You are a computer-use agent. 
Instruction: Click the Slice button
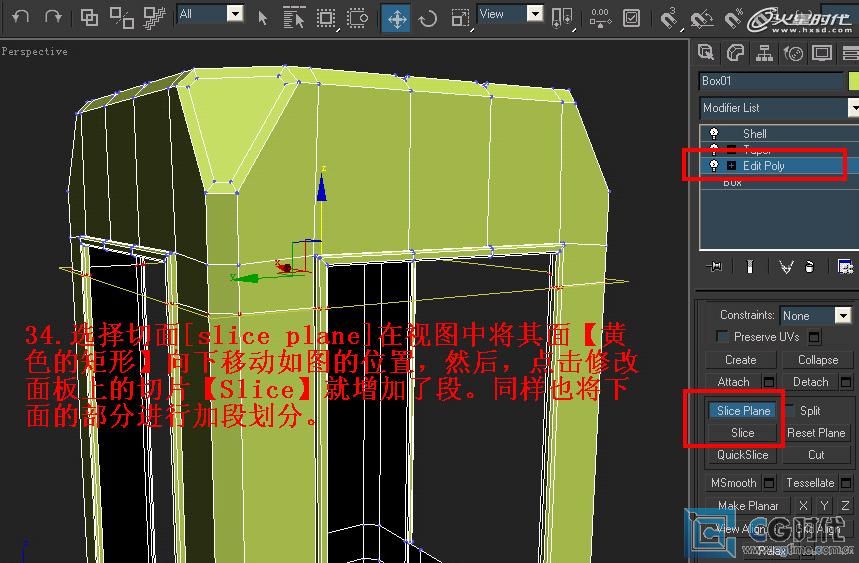pos(742,433)
